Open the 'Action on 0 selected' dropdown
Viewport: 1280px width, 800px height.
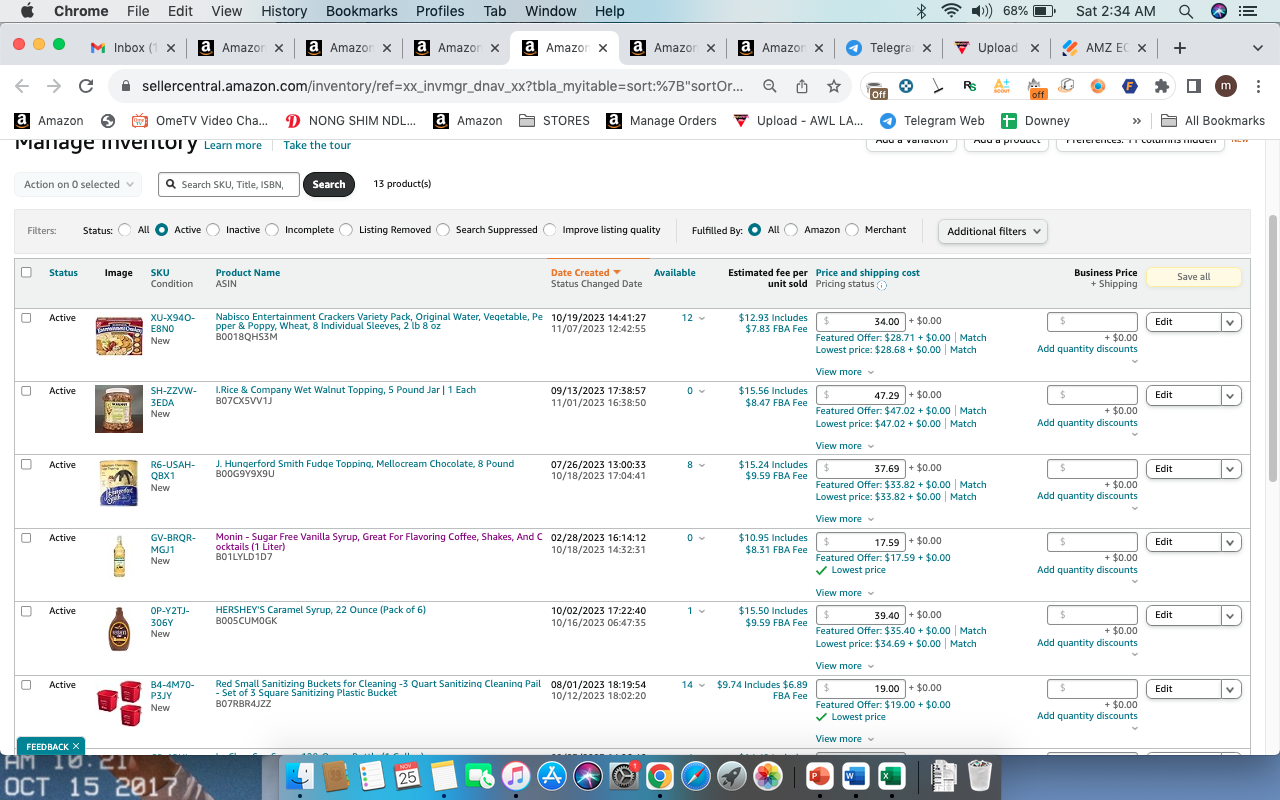[x=78, y=184]
